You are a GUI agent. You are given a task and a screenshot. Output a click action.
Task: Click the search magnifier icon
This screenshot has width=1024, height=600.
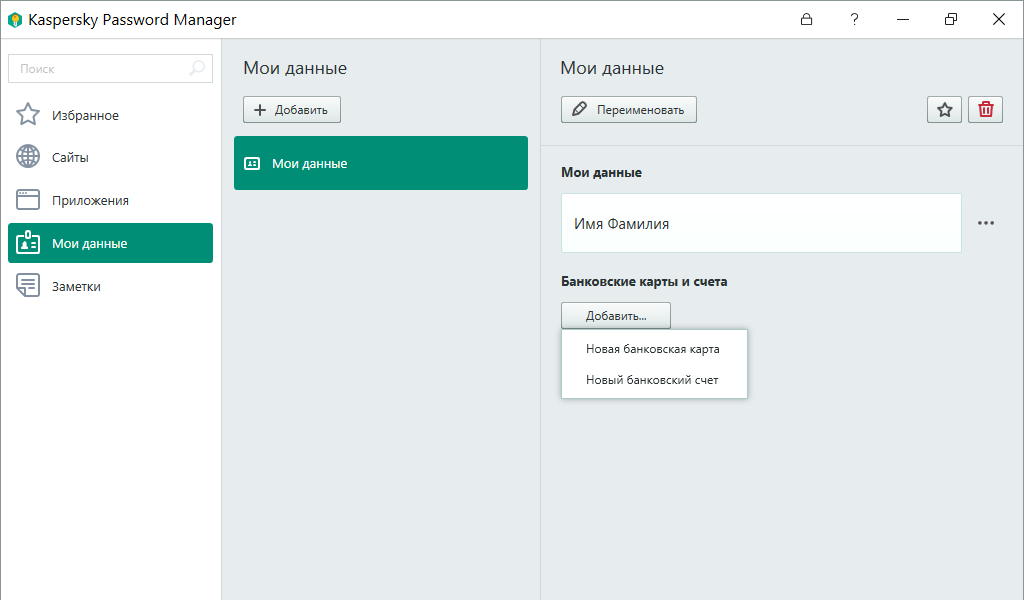198,68
